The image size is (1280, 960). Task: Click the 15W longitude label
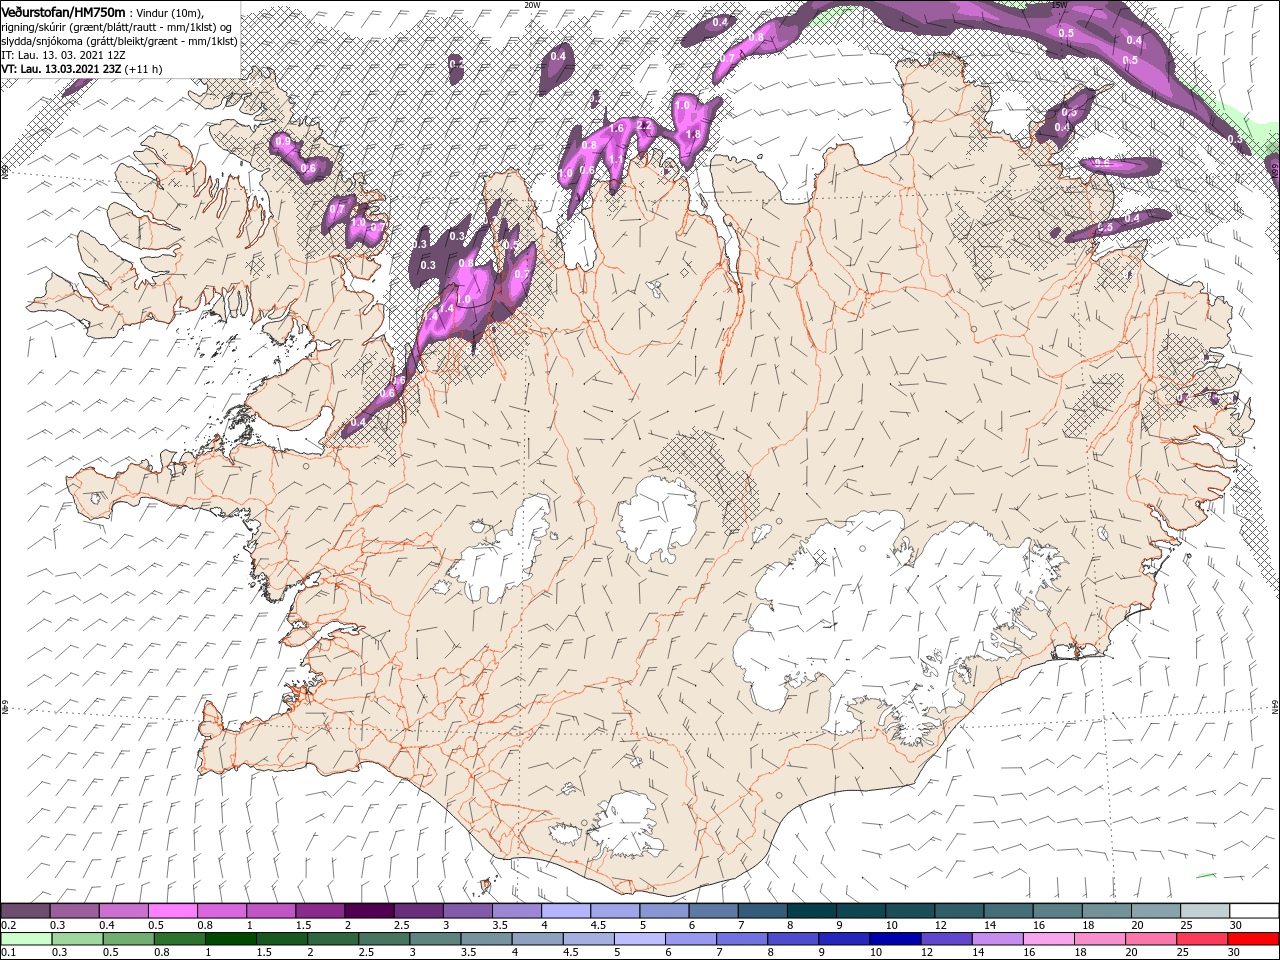pyautogui.click(x=1059, y=5)
